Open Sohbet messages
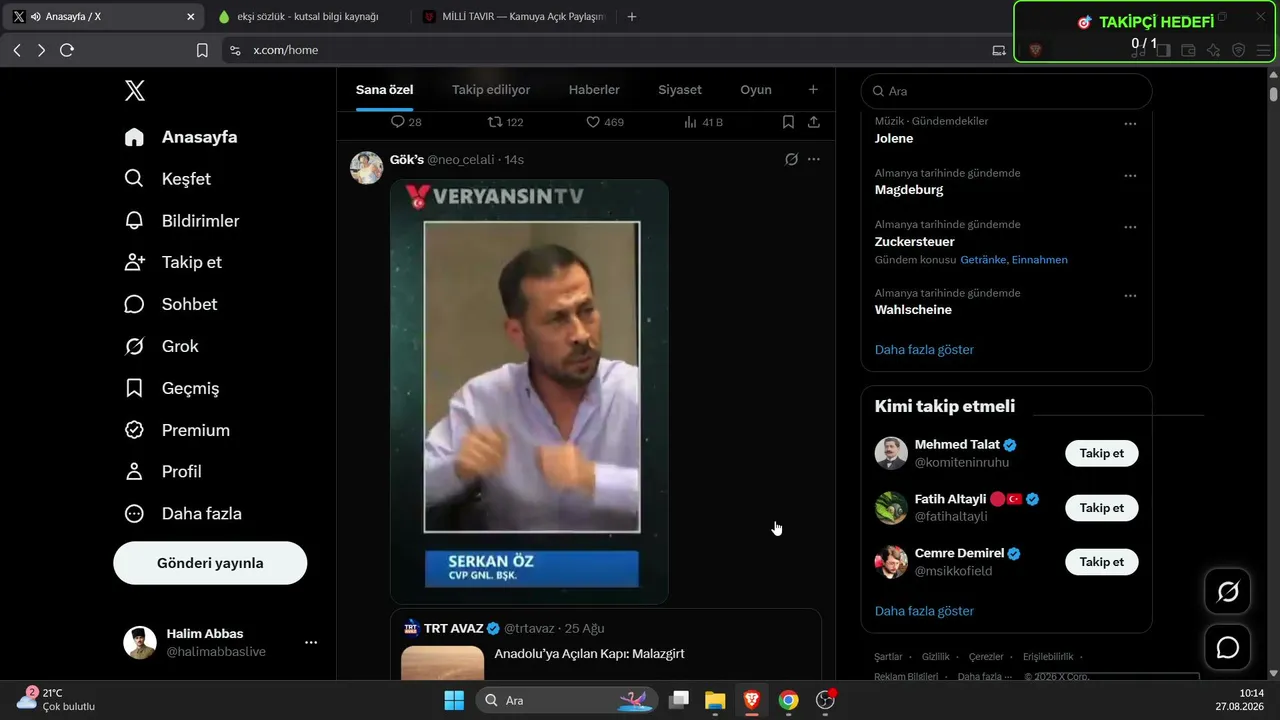The width and height of the screenshot is (1280, 720). point(172,304)
